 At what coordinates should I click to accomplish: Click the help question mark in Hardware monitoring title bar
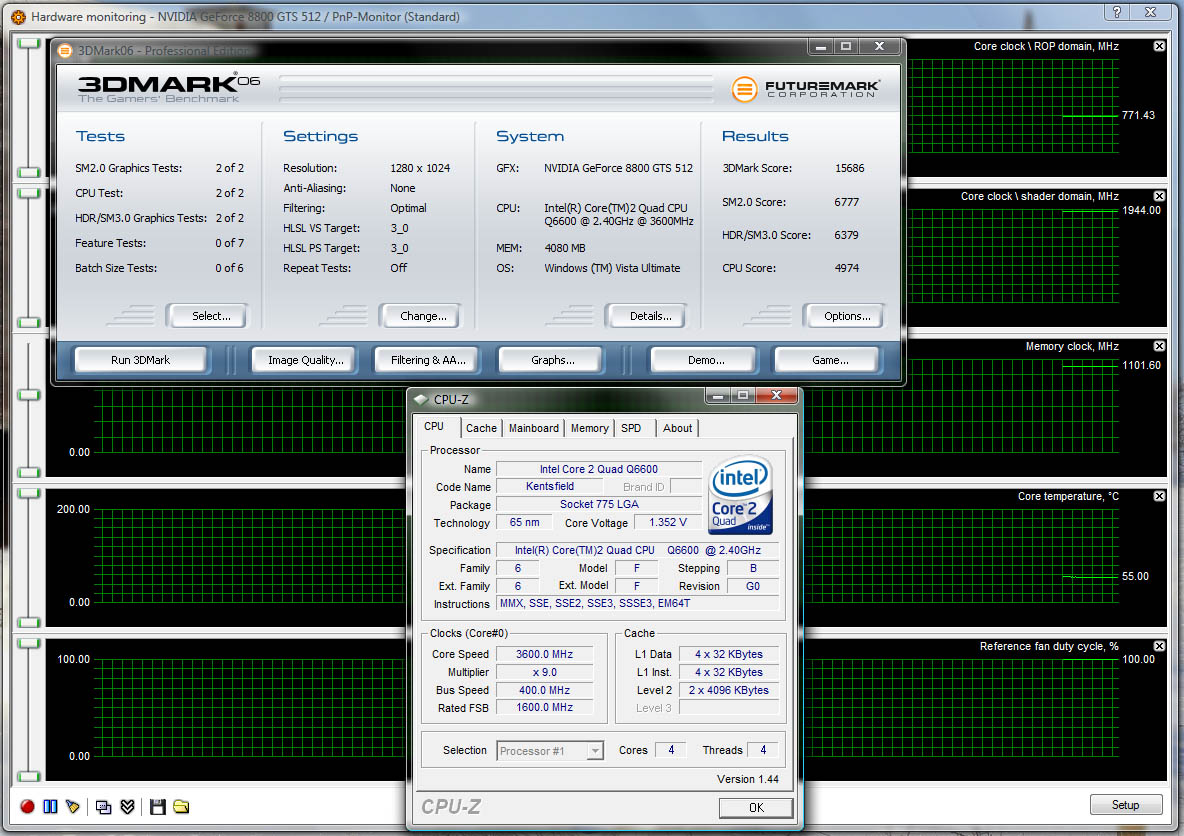(1117, 12)
